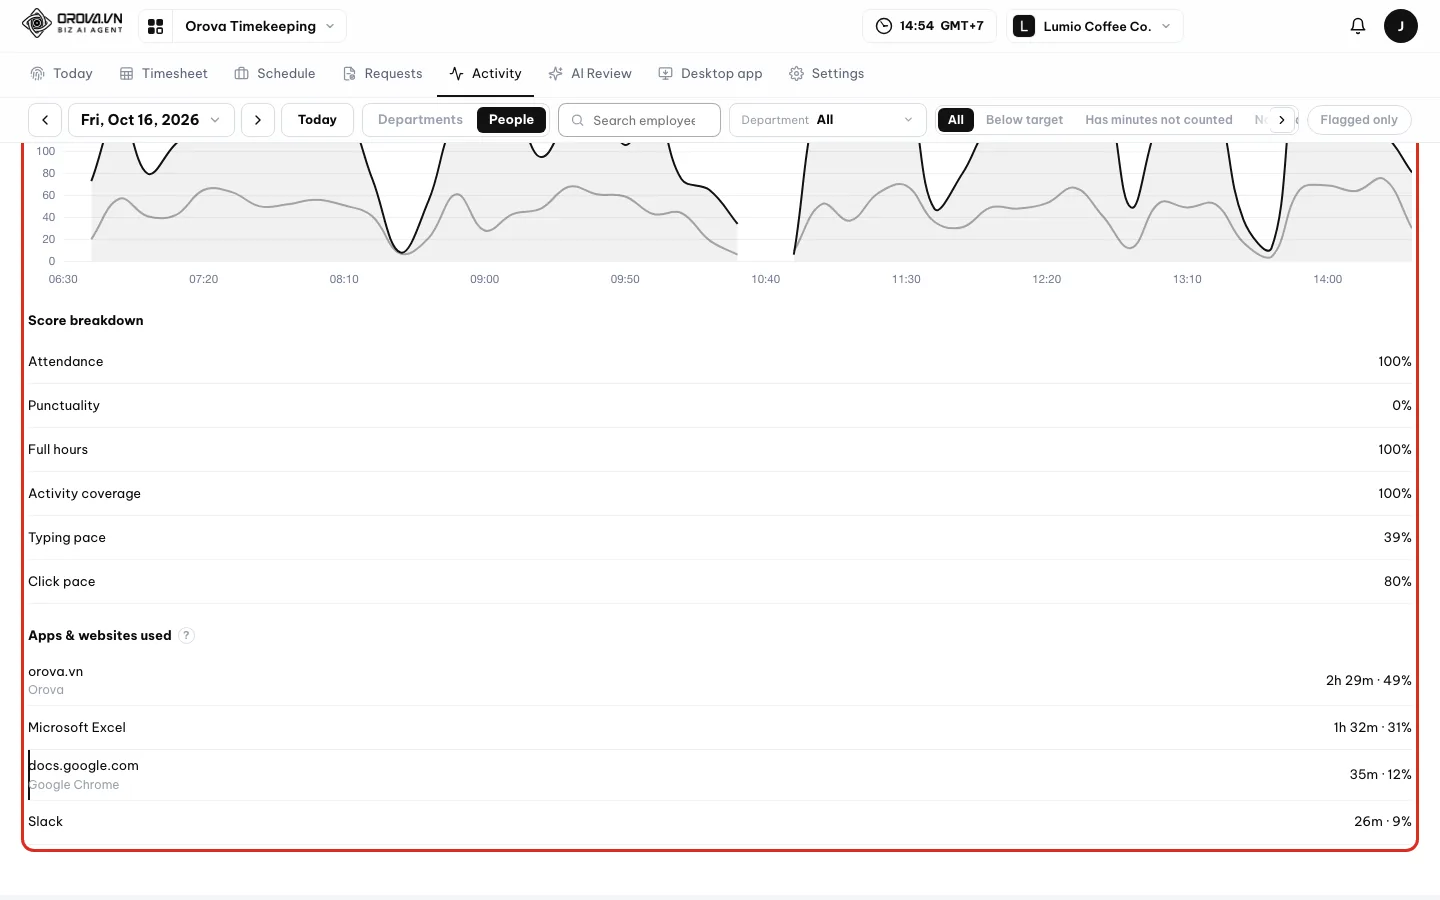Open the user avatar J menu
The width and height of the screenshot is (1440, 900).
click(x=1400, y=26)
